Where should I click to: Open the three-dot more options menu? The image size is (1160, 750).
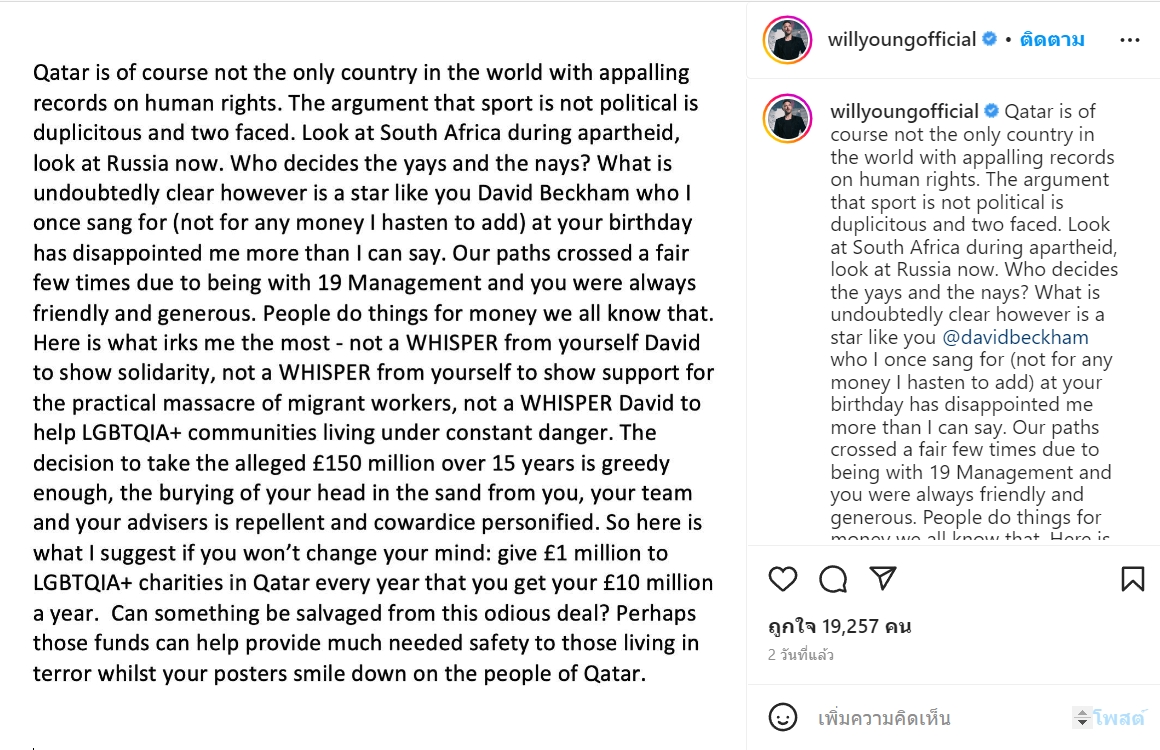point(1130,40)
